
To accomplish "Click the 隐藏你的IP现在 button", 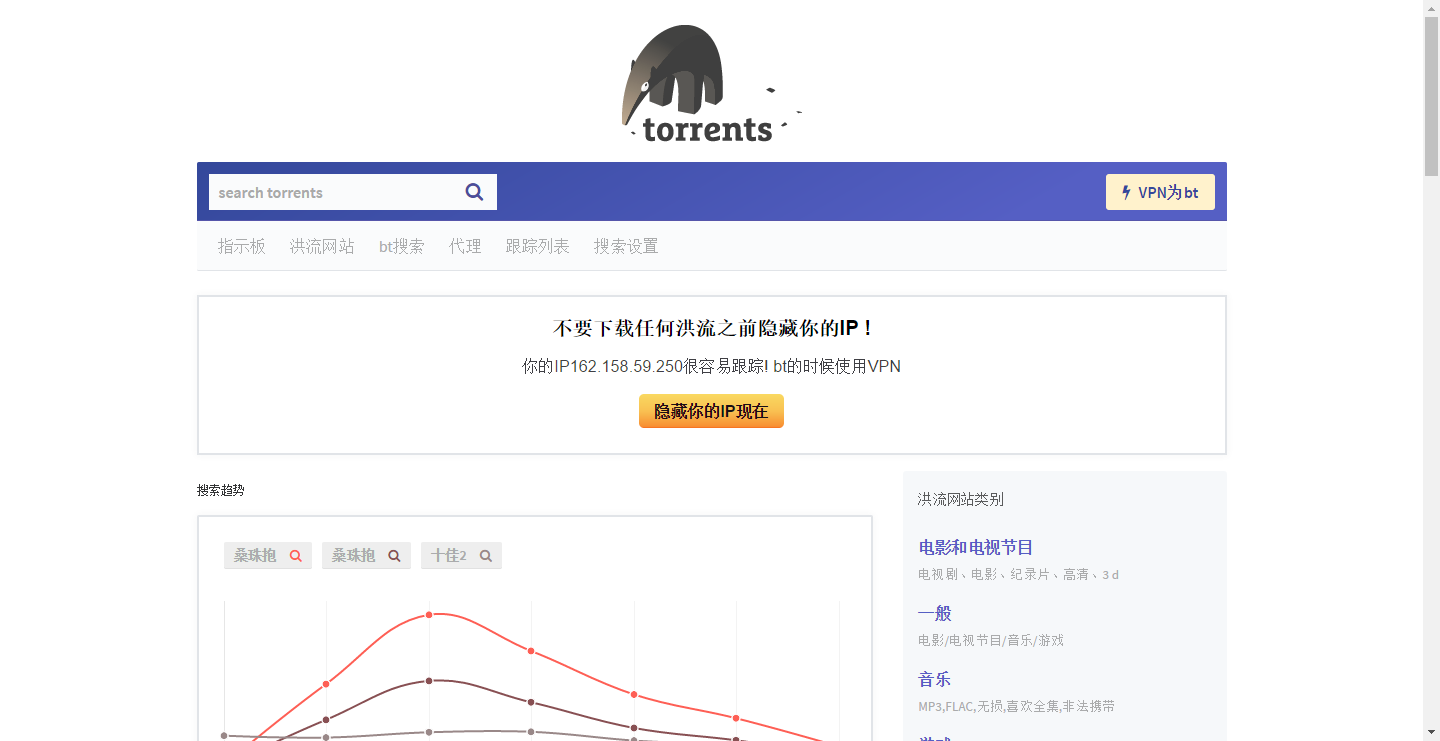I will pos(711,411).
